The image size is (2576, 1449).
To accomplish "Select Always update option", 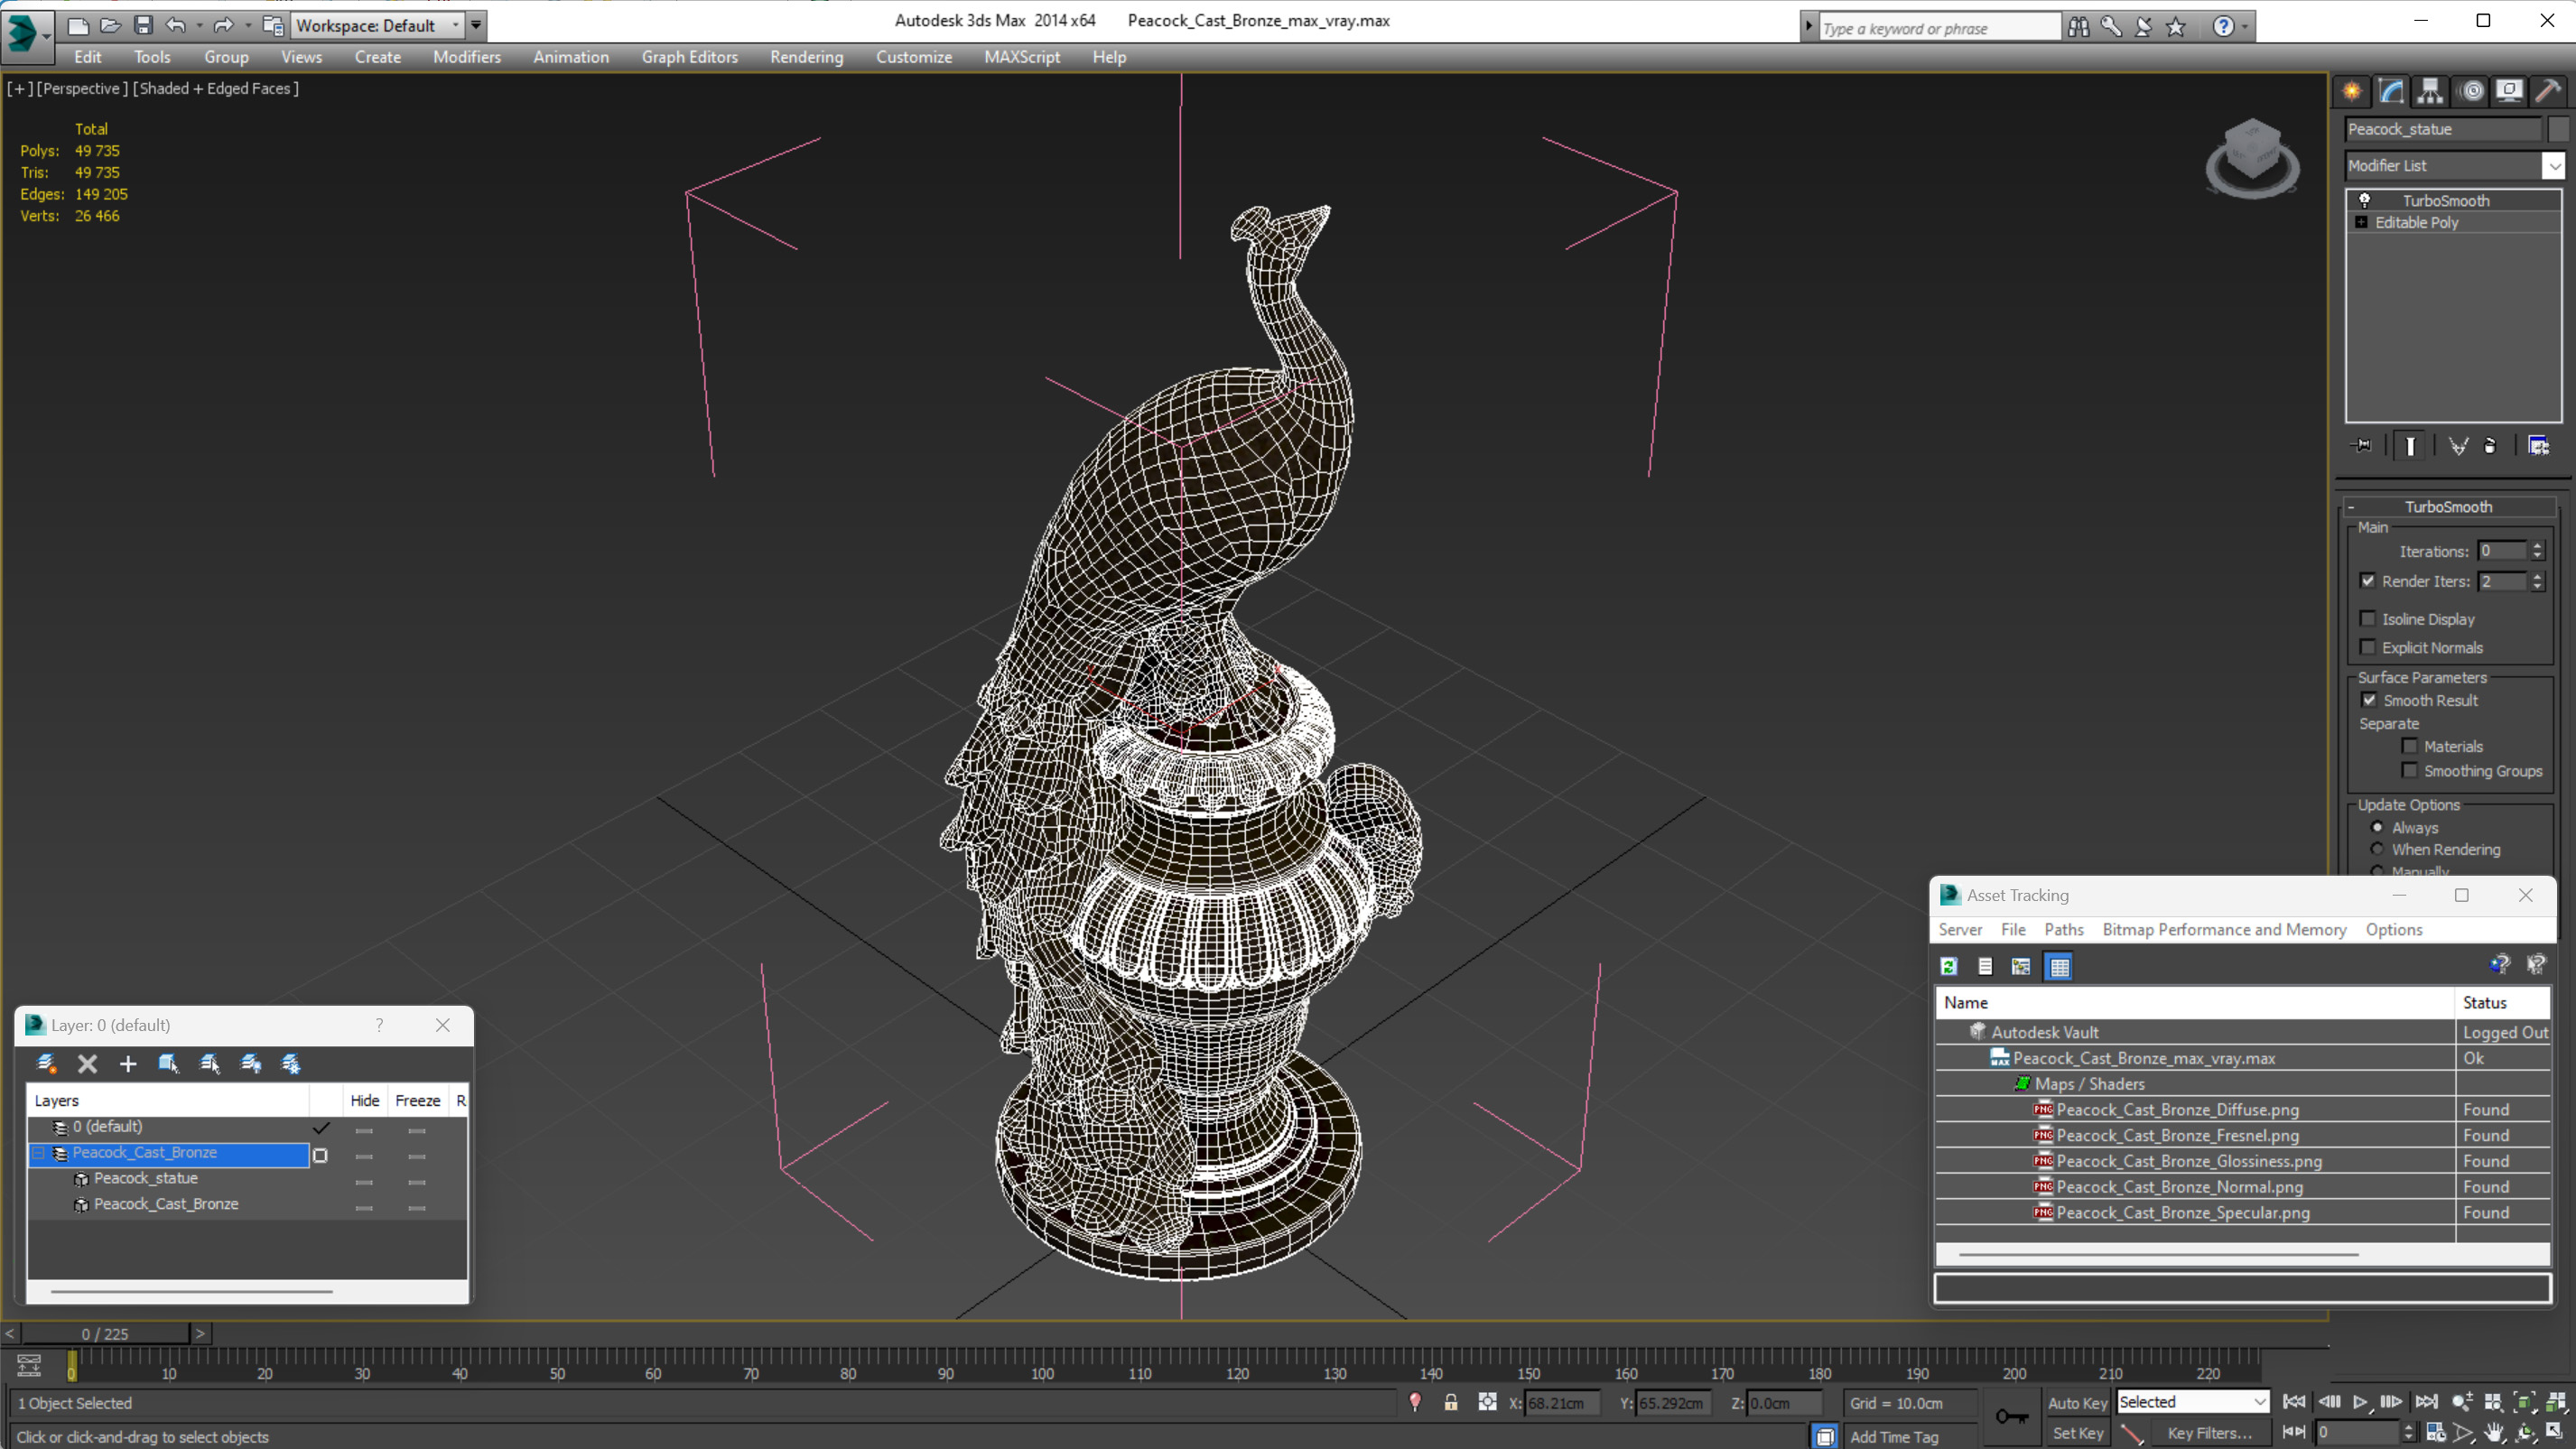I will (2377, 827).
